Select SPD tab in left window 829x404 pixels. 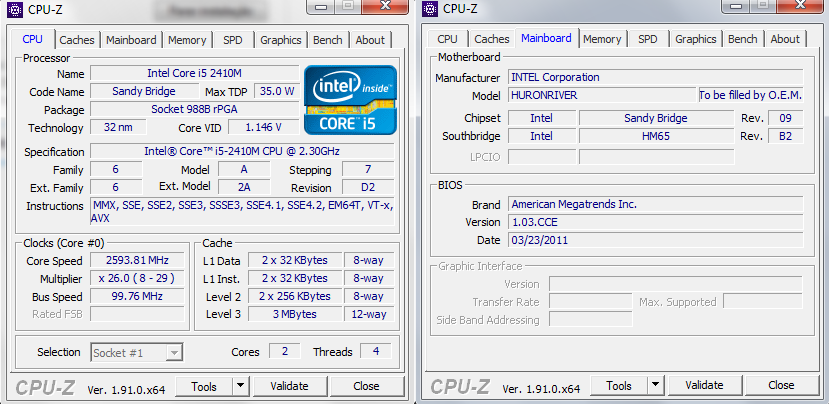pyautogui.click(x=233, y=40)
